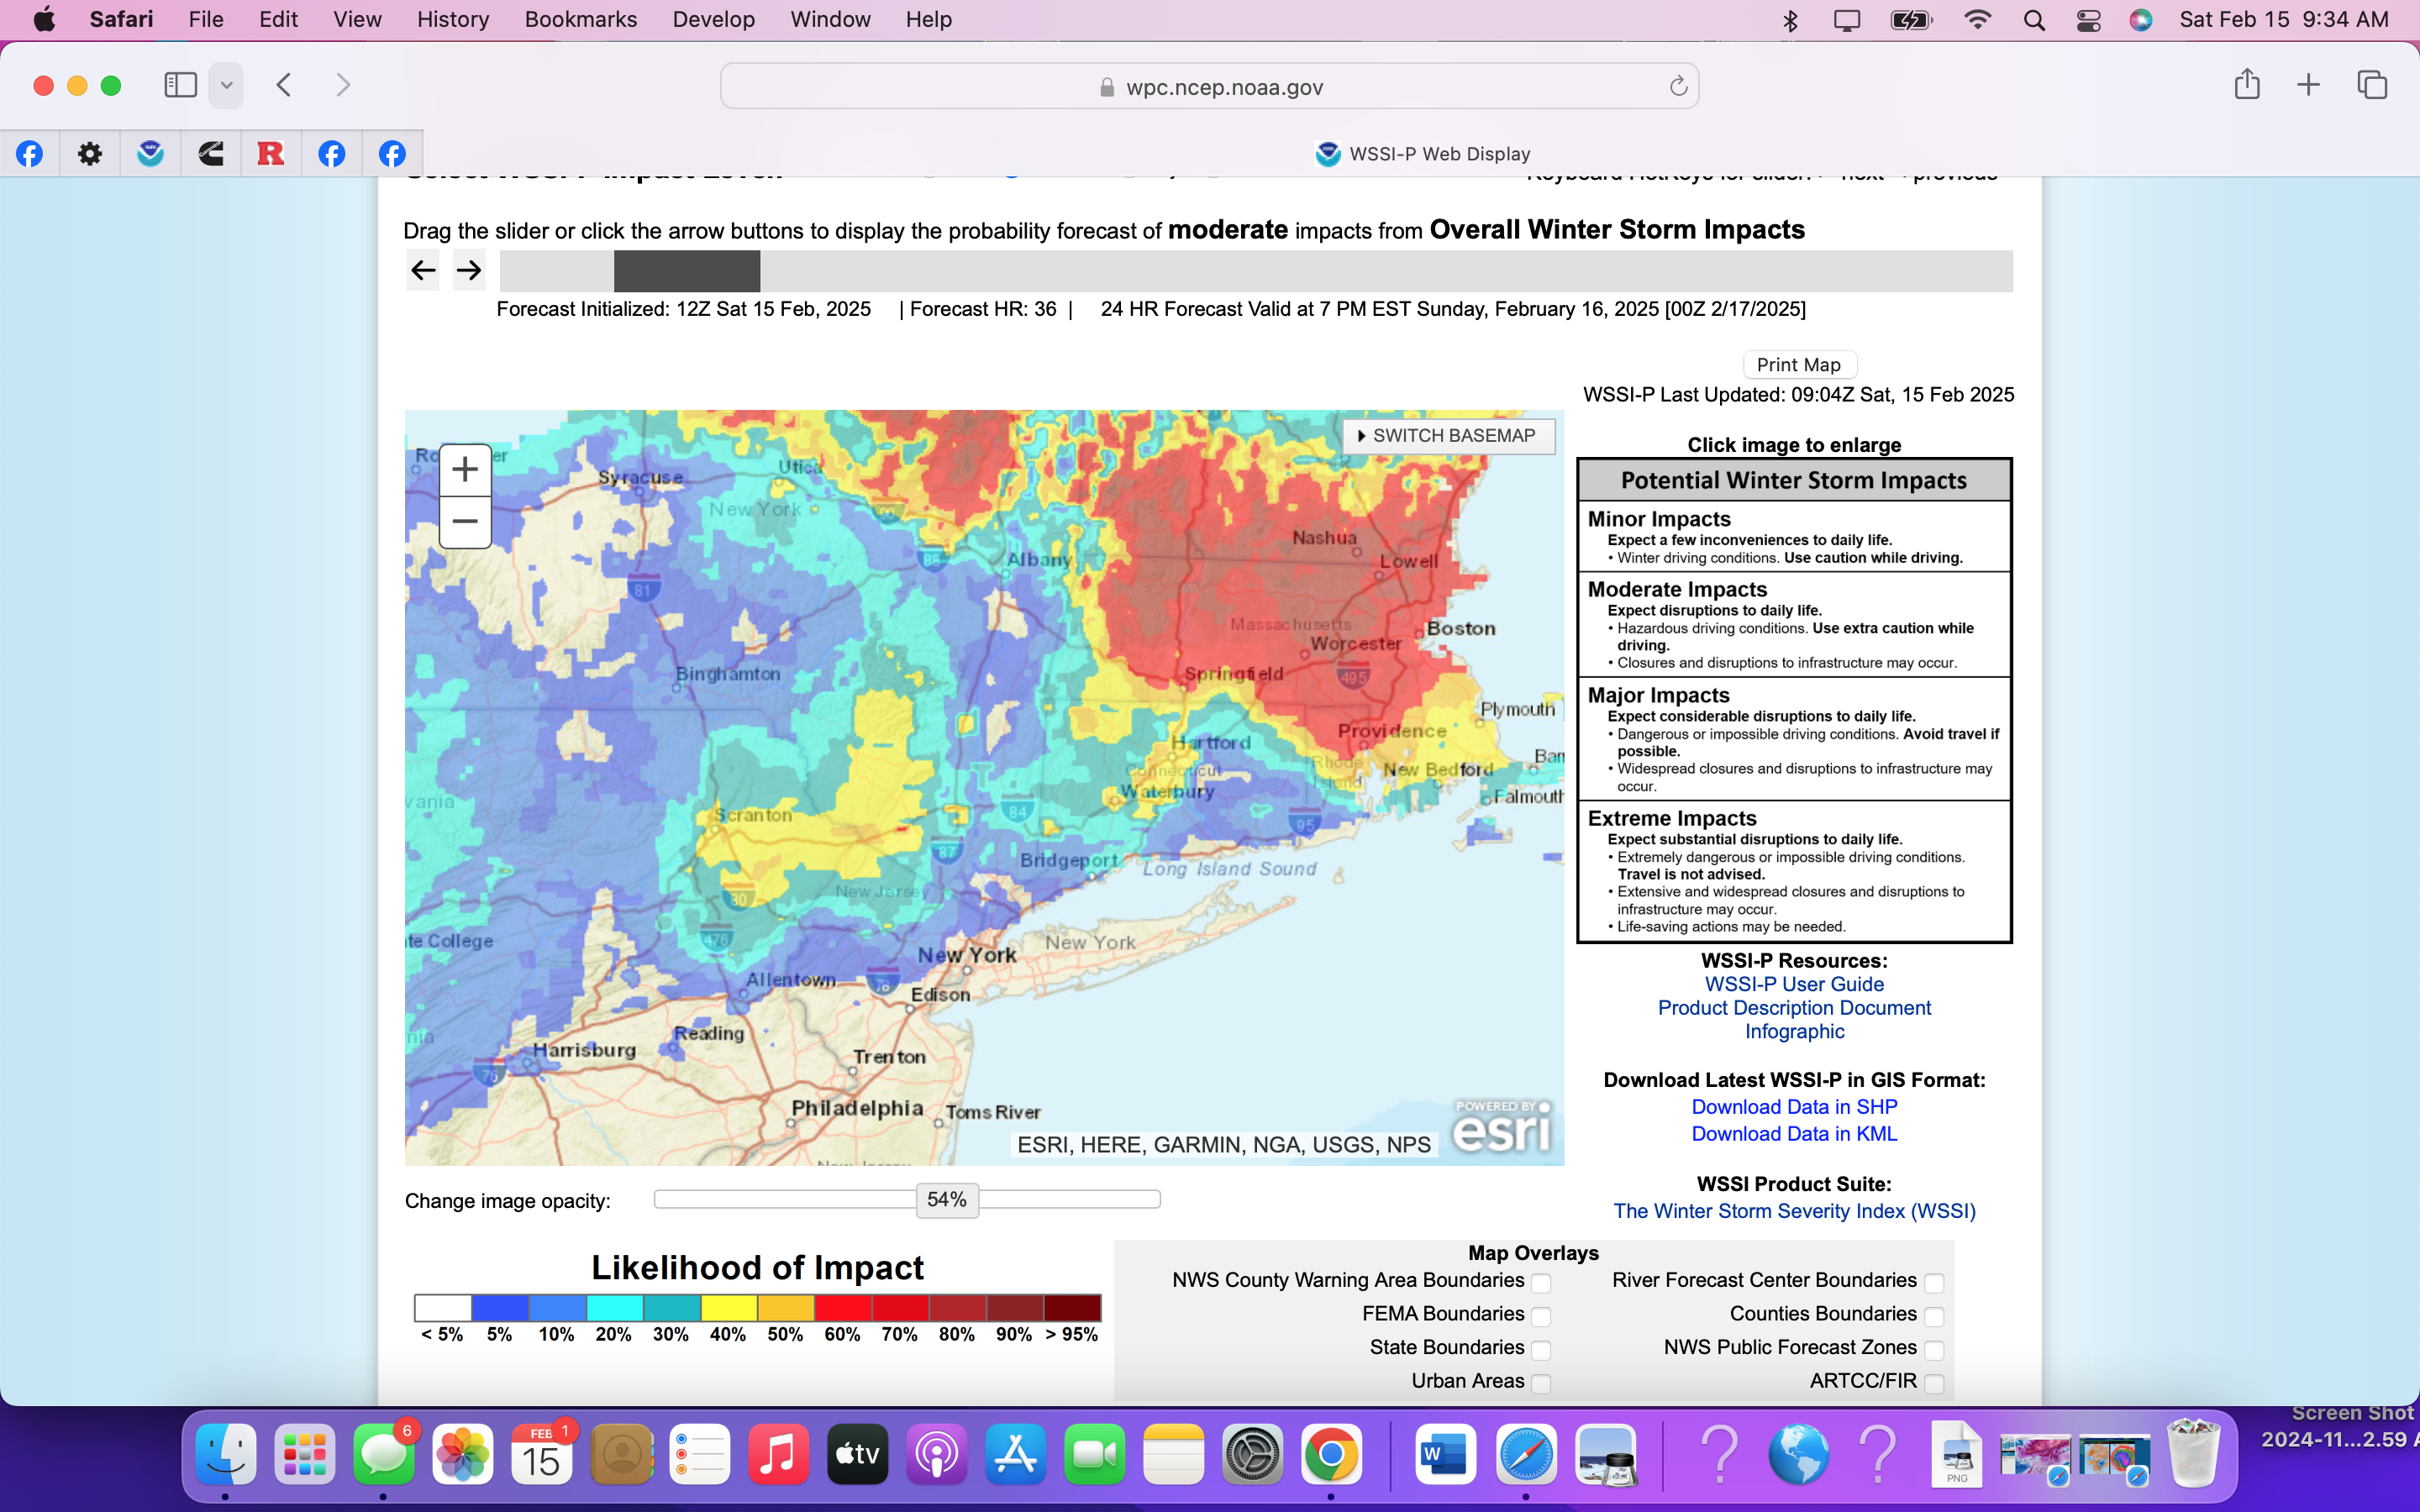Viewport: 2420px width, 1512px height.
Task: Click Download Data in SHP
Action: pyautogui.click(x=1794, y=1107)
